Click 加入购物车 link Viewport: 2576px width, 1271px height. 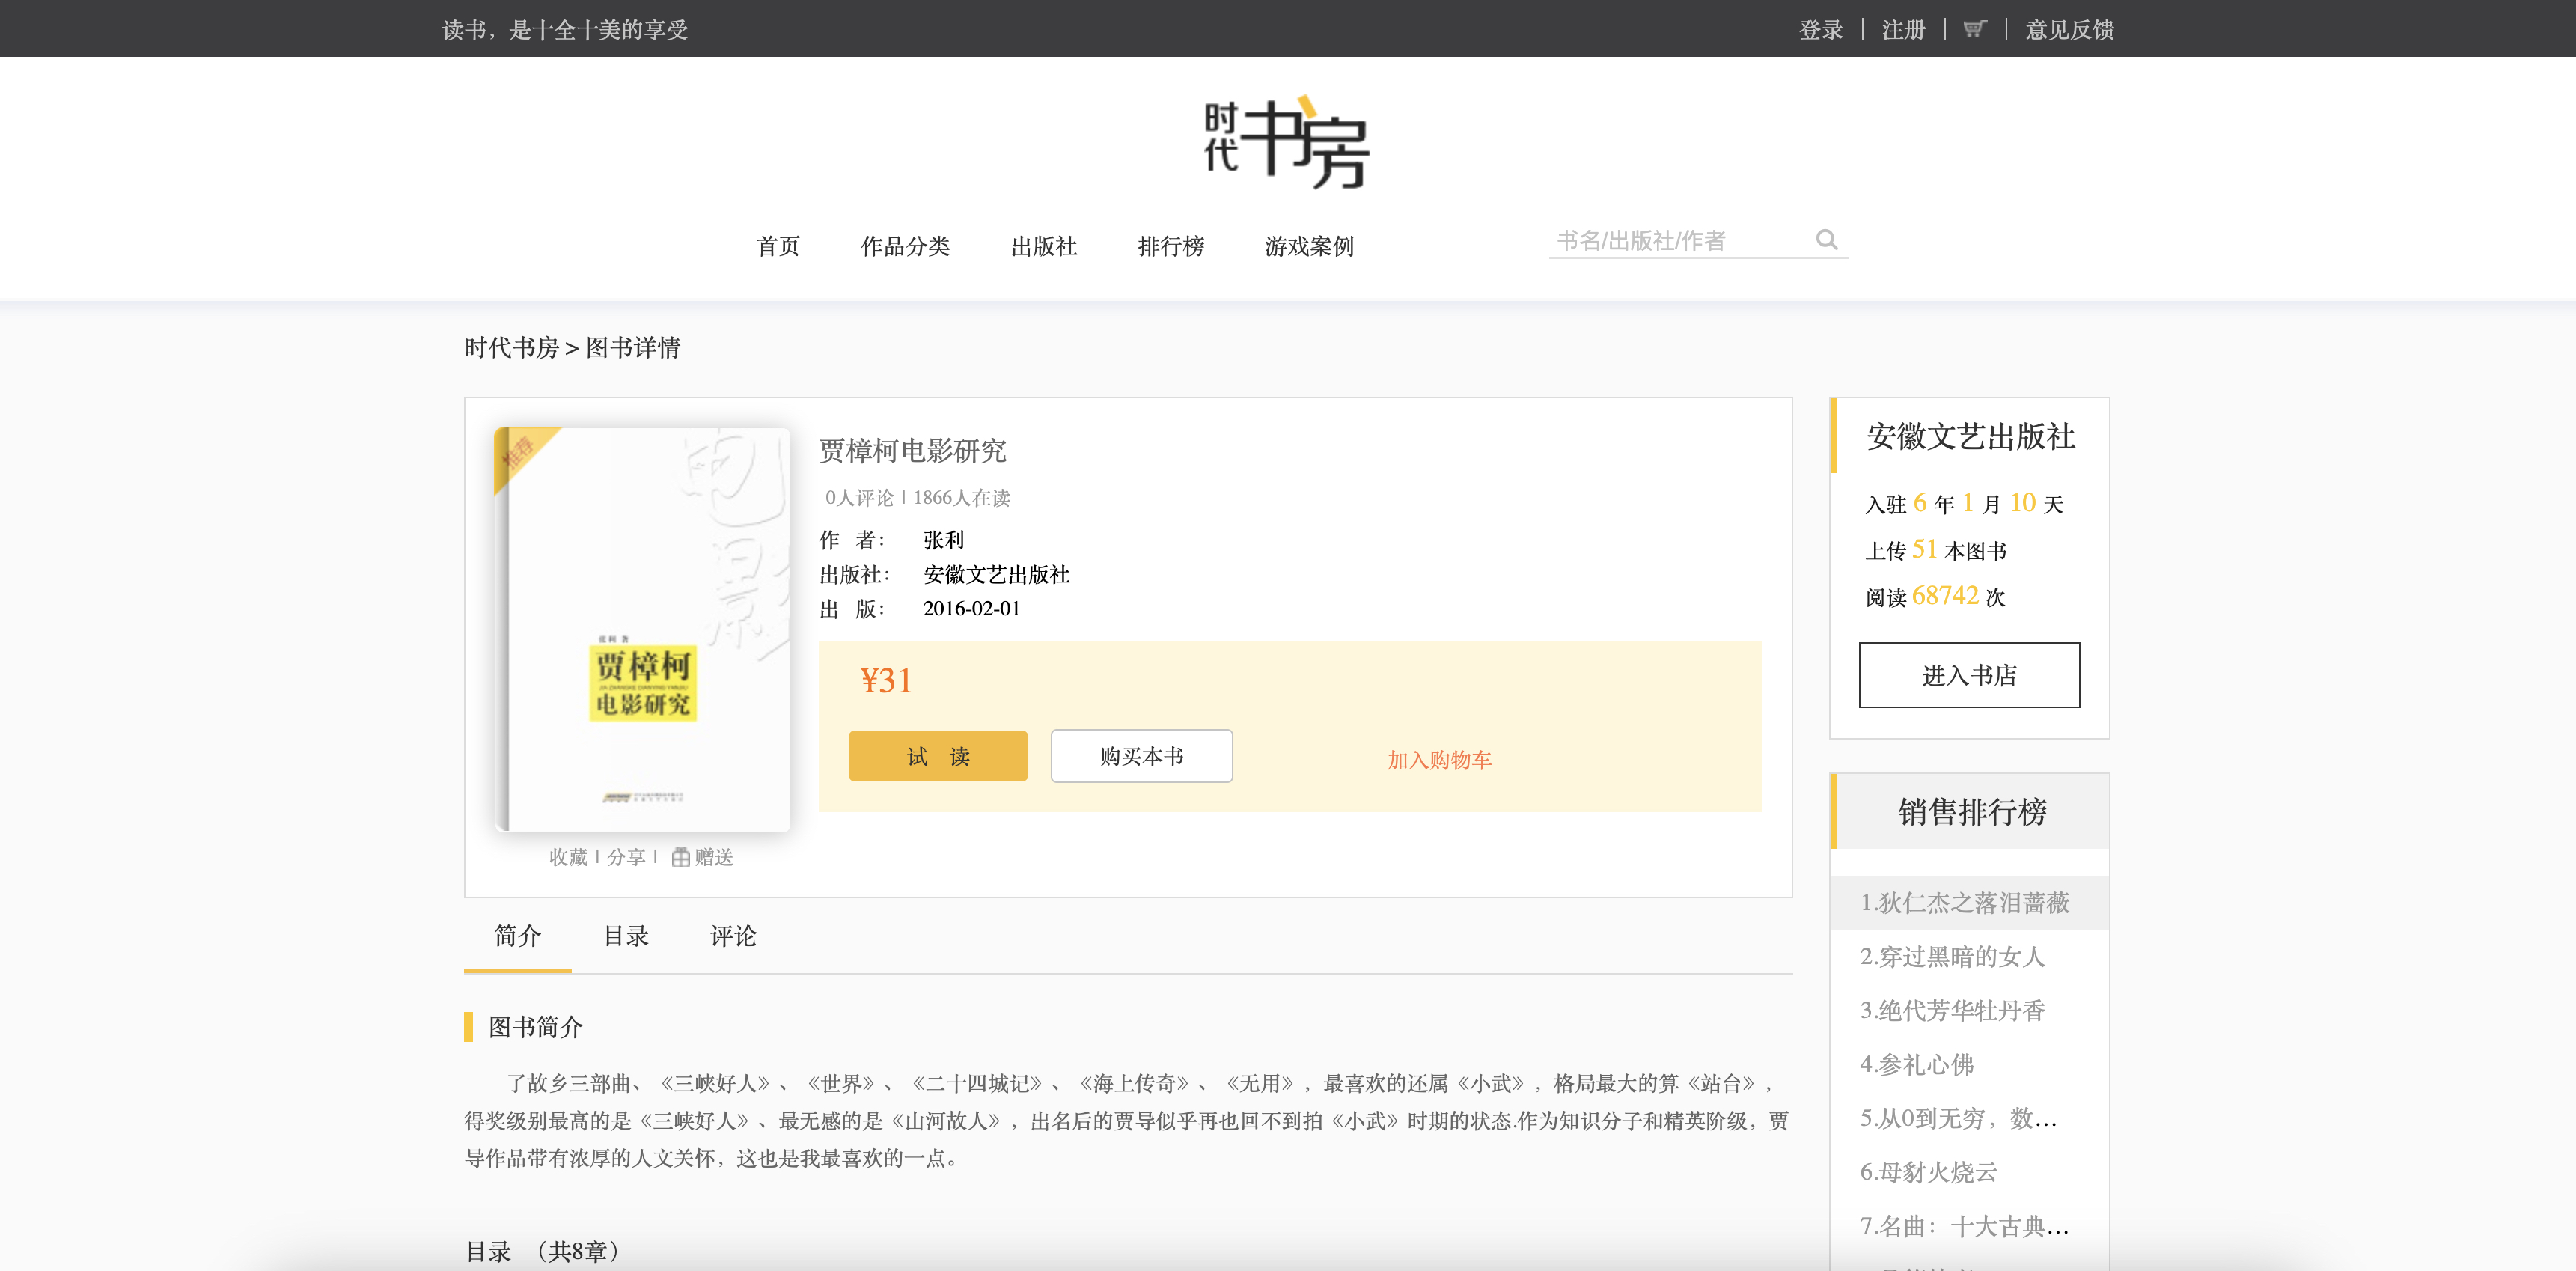[x=1439, y=760]
